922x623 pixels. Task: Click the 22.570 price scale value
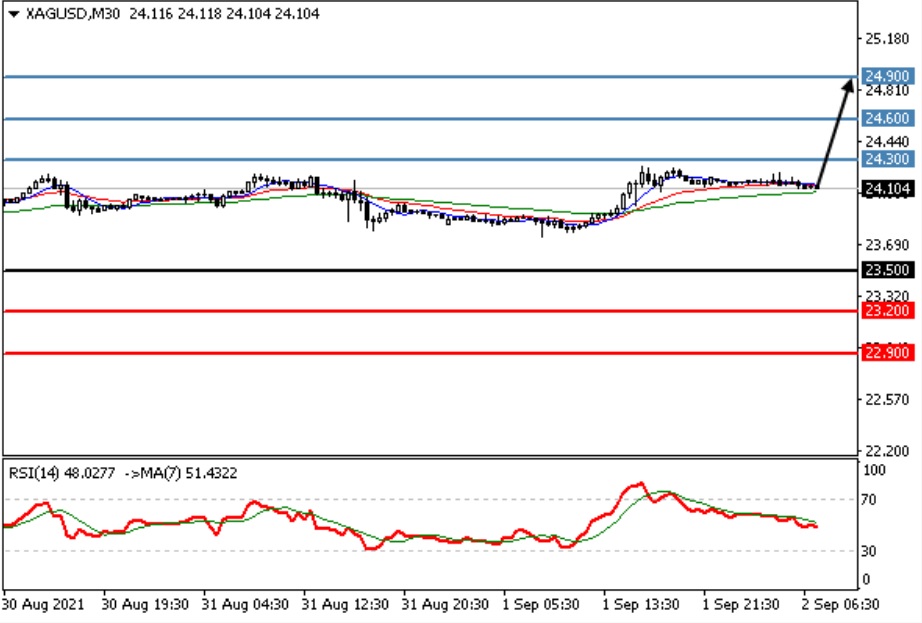click(x=887, y=400)
